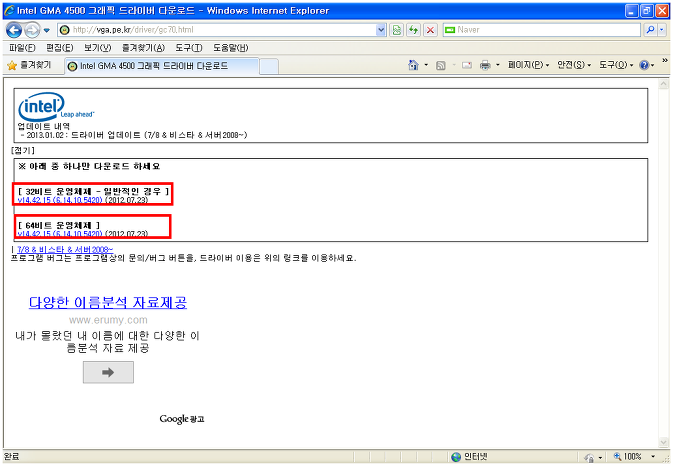Click the Intel logo image

coord(56,106)
